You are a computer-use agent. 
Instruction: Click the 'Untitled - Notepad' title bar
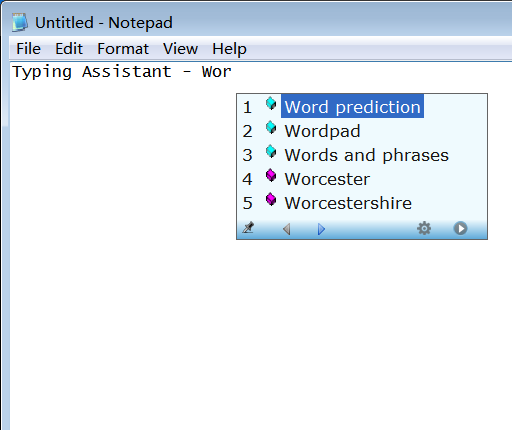pyautogui.click(x=104, y=23)
